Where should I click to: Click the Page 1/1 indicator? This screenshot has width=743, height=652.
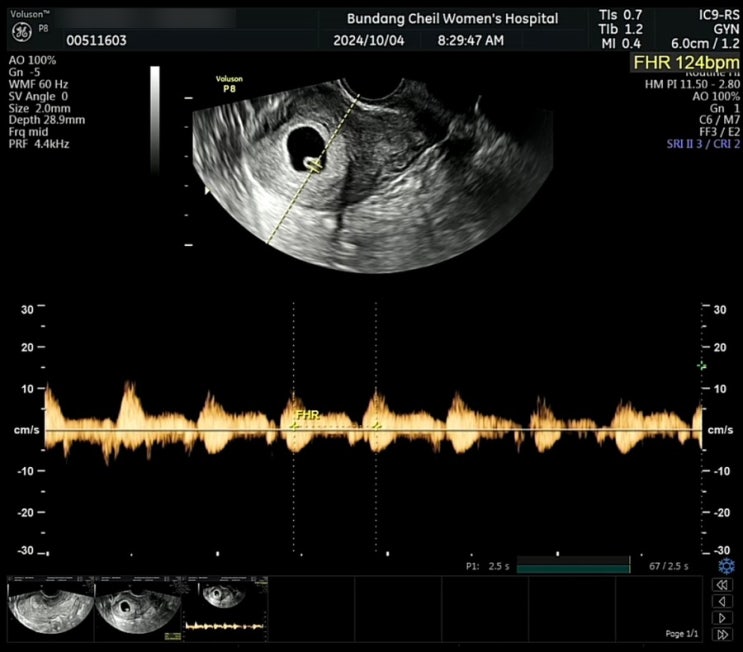click(x=681, y=634)
